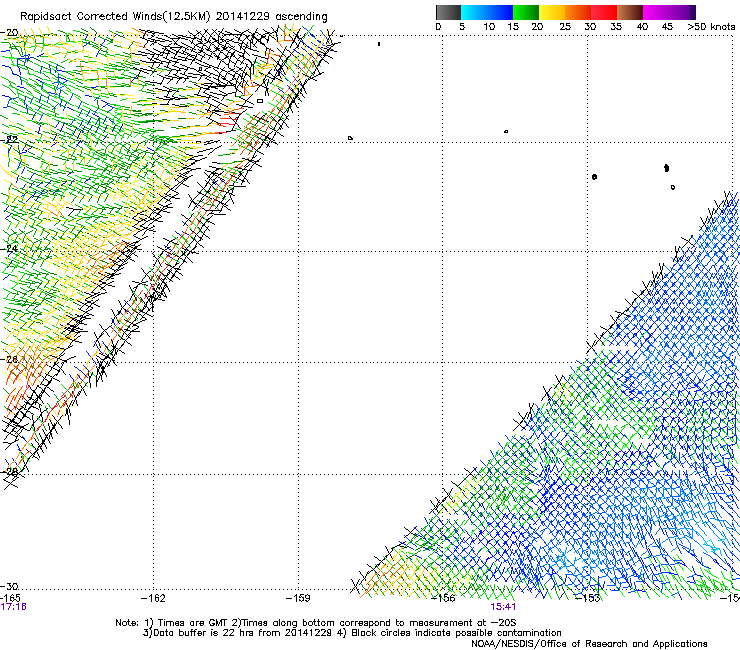
Task: Click the '0' legend scale label
Action: (438, 27)
